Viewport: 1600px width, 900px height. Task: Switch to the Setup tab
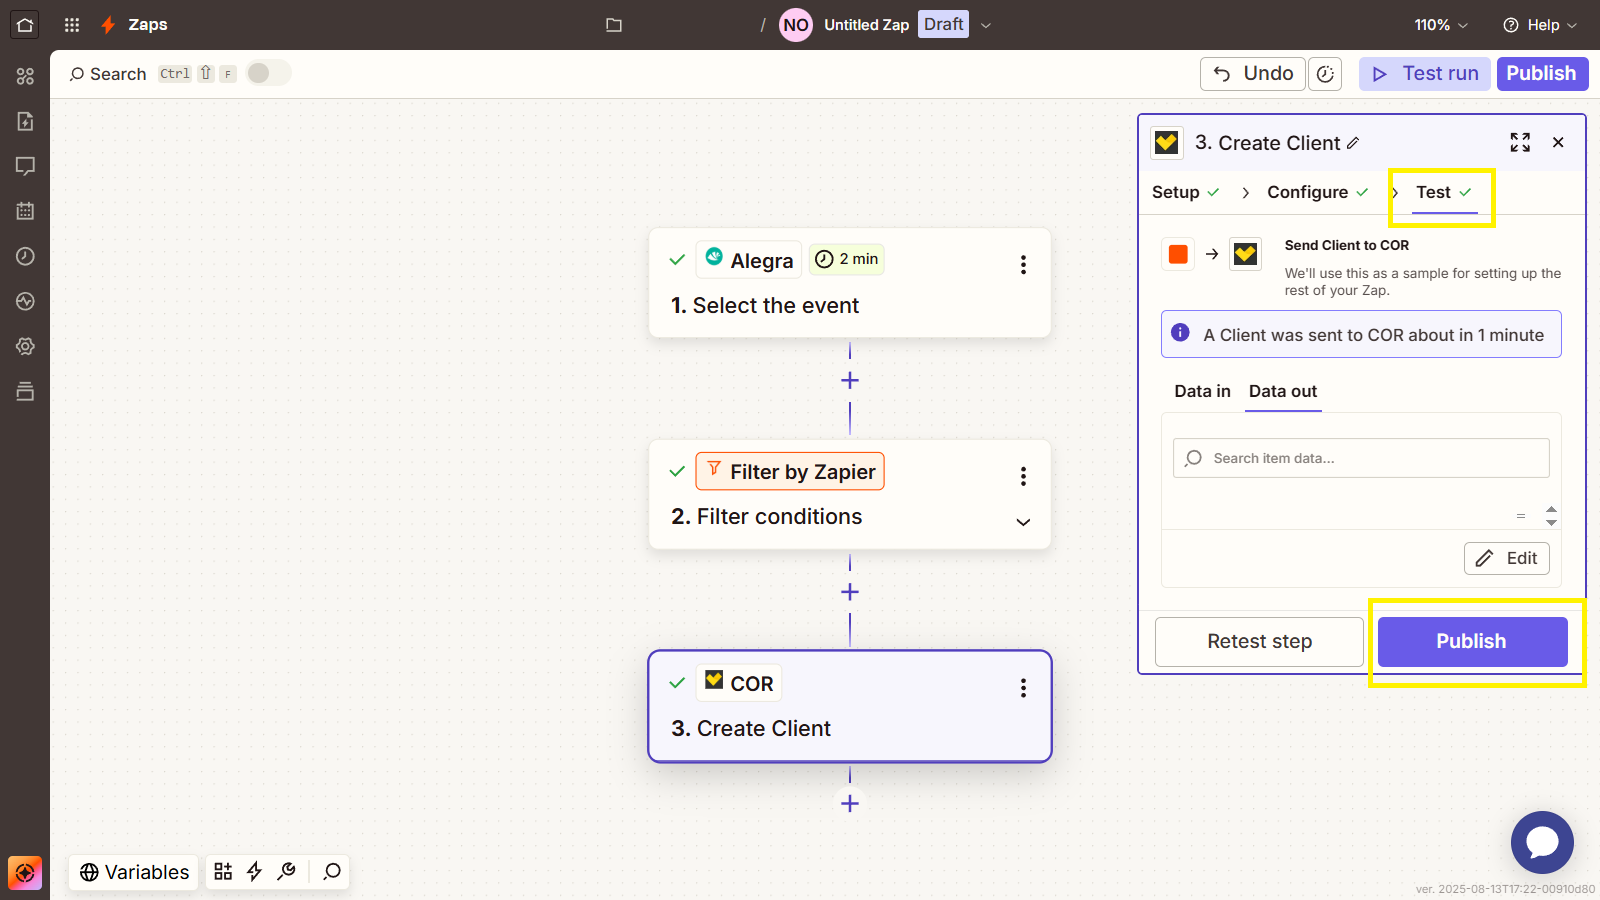pos(1186,192)
